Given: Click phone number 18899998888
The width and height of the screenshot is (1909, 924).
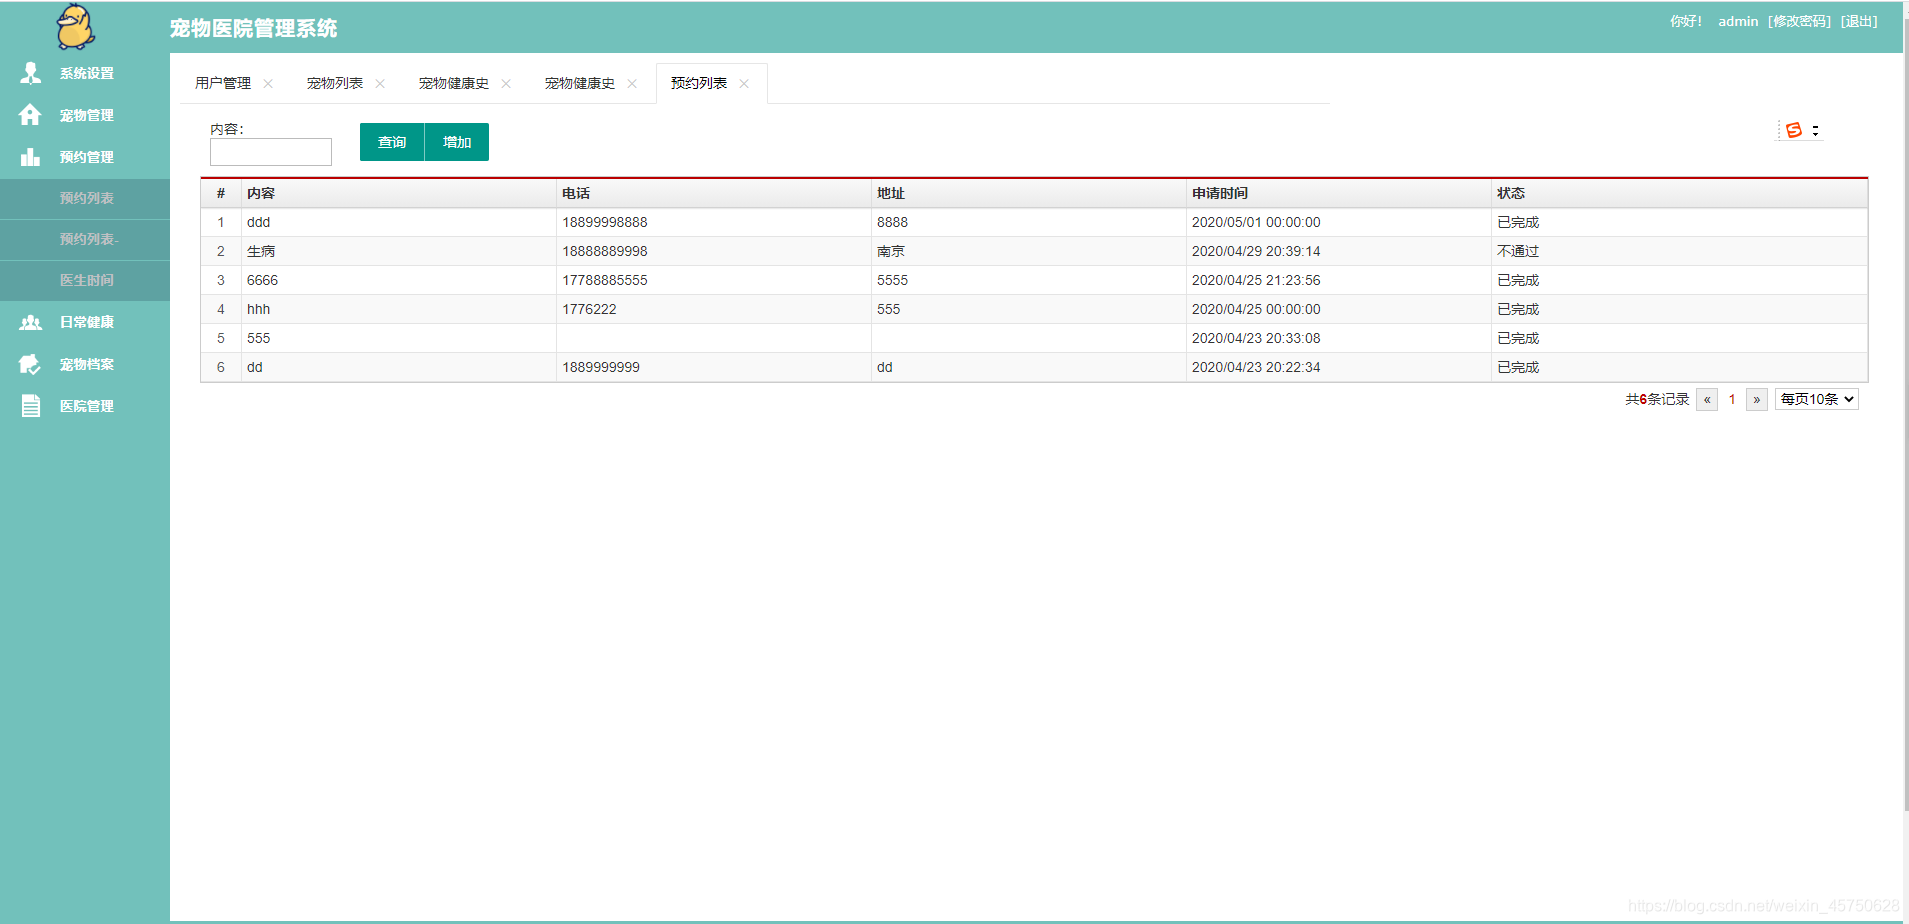Looking at the screenshot, I should pyautogui.click(x=605, y=222).
